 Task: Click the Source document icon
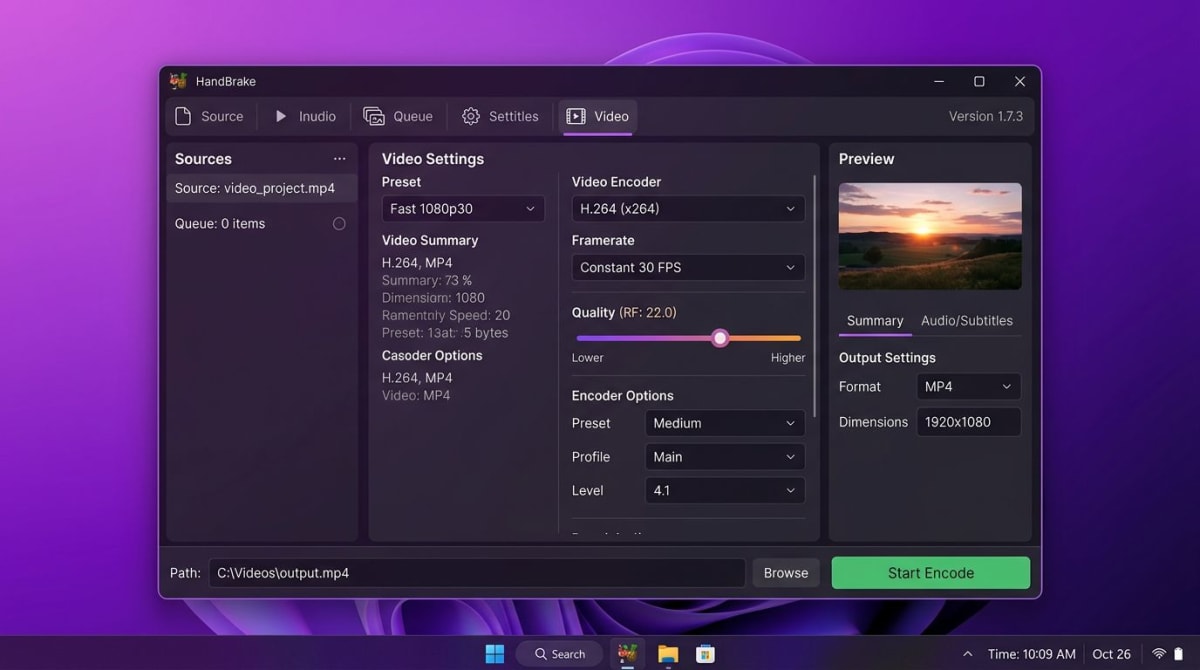click(183, 116)
